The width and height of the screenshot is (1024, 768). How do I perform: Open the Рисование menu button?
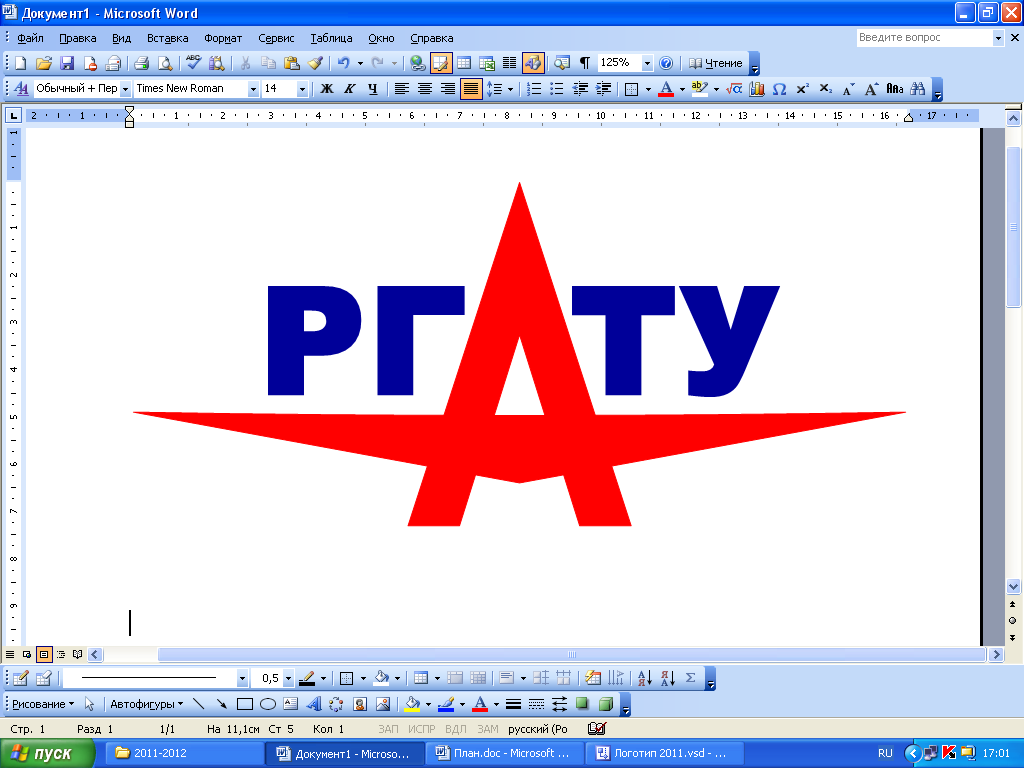[43, 704]
